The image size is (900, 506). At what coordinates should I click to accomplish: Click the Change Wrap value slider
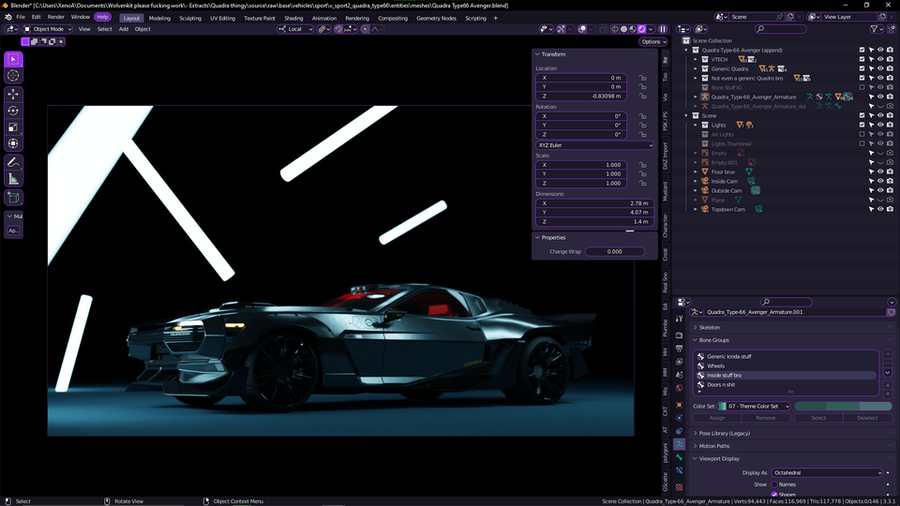click(615, 252)
